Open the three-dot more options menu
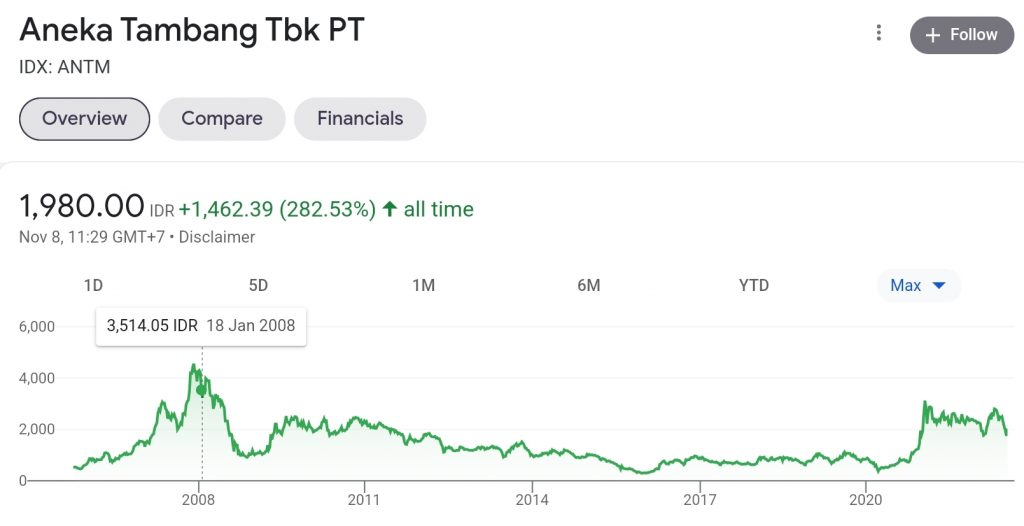1024x526 pixels. point(879,33)
